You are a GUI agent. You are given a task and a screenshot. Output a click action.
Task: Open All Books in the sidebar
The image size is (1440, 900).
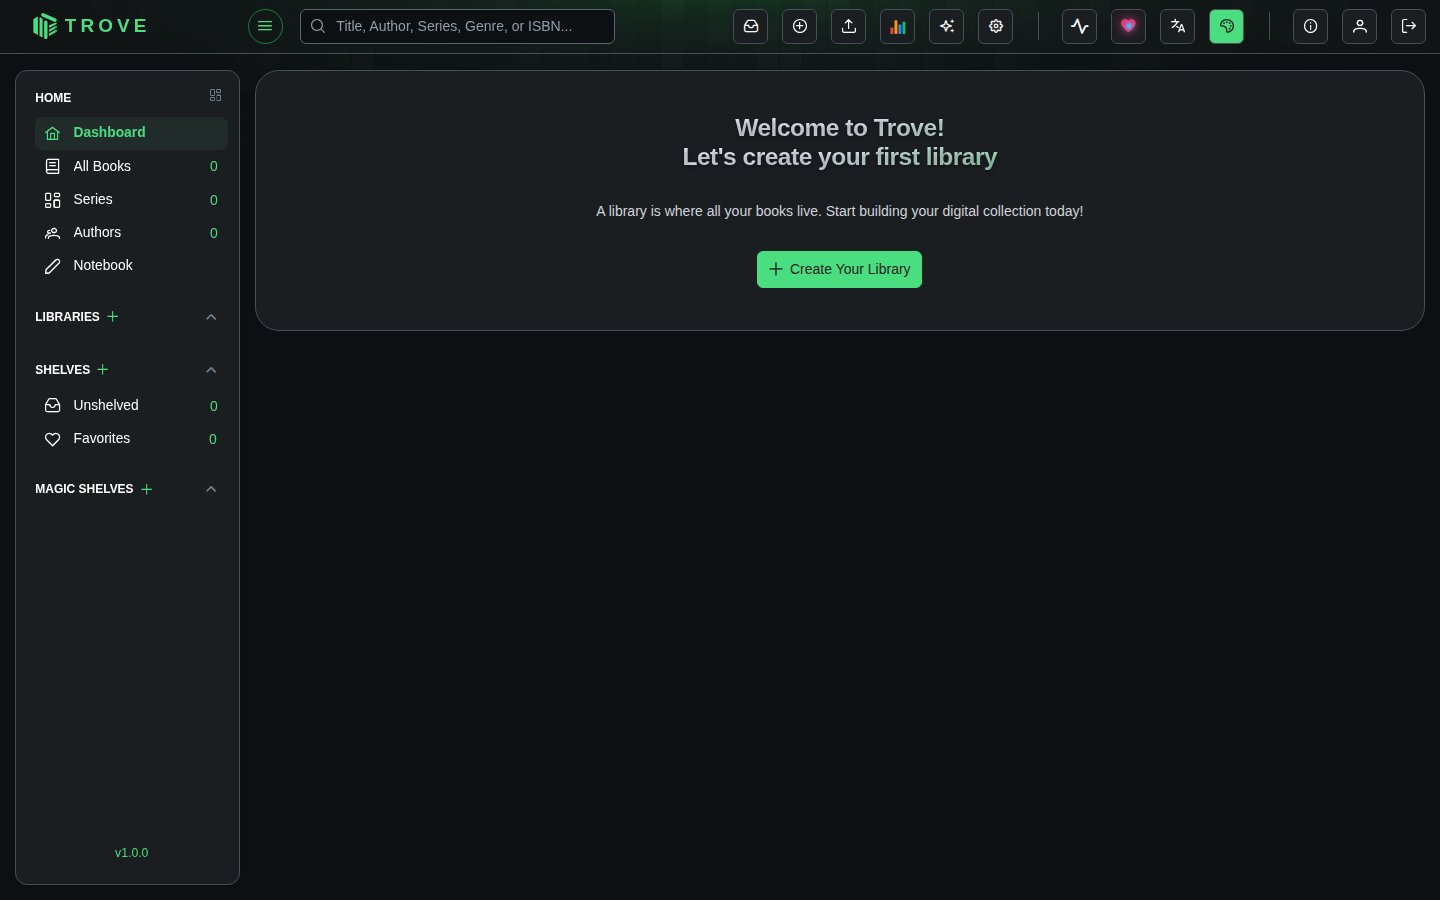131,166
